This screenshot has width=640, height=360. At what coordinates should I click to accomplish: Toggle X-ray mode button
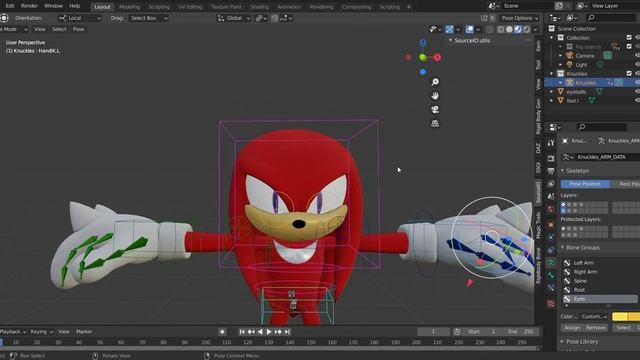click(x=489, y=29)
